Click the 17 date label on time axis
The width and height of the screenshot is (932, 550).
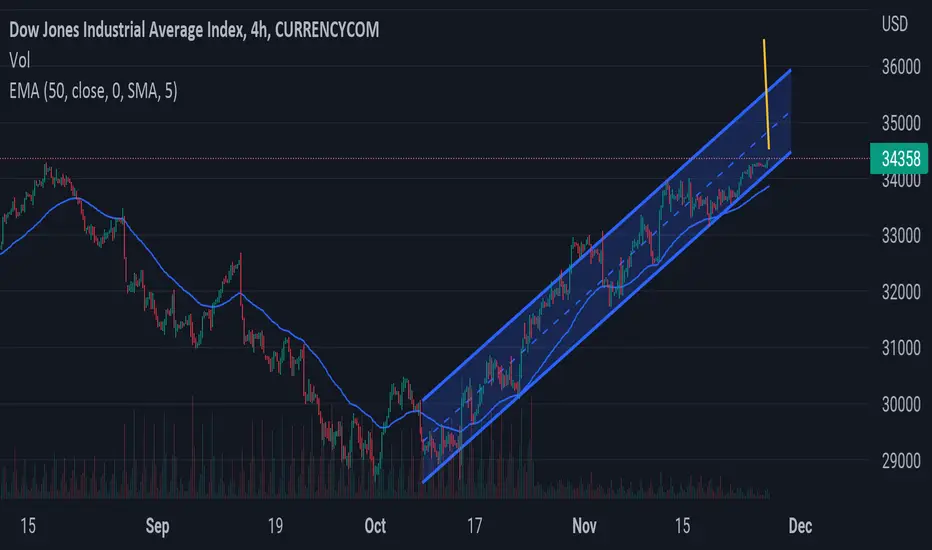point(474,526)
